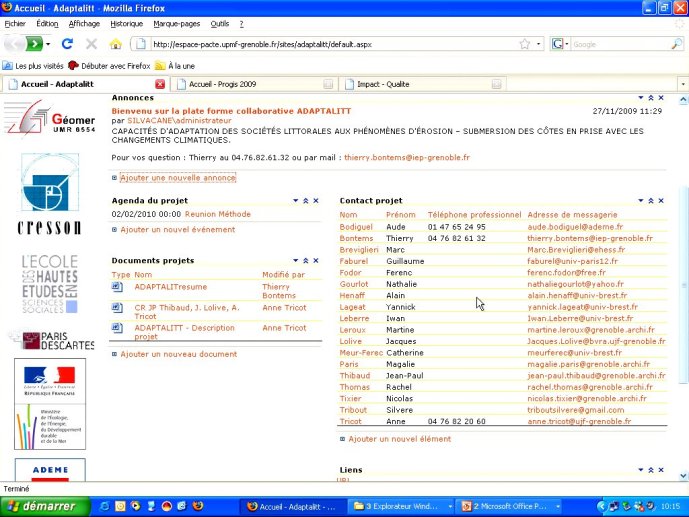This screenshot has height=517, width=689.
Task: Sort contacts by the Nom column header
Action: [348, 215]
